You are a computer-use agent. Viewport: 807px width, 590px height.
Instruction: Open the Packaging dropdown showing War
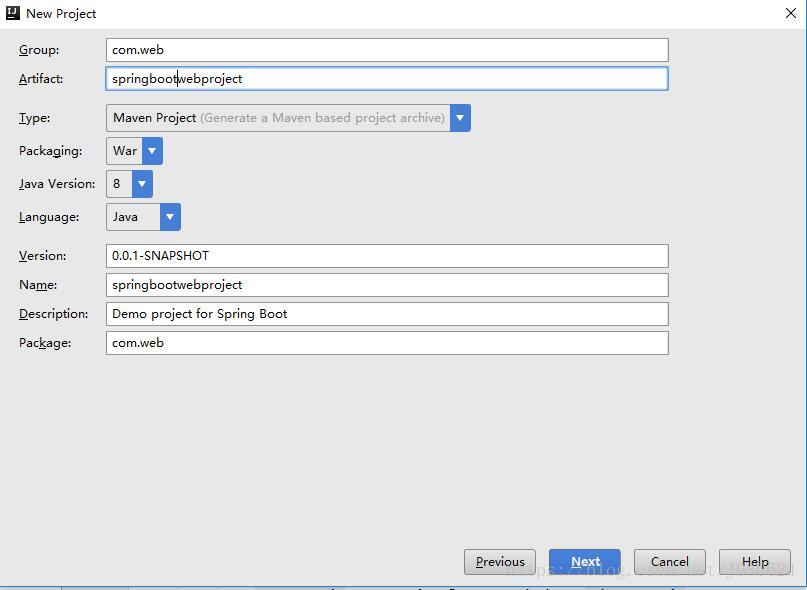pyautogui.click(x=134, y=151)
